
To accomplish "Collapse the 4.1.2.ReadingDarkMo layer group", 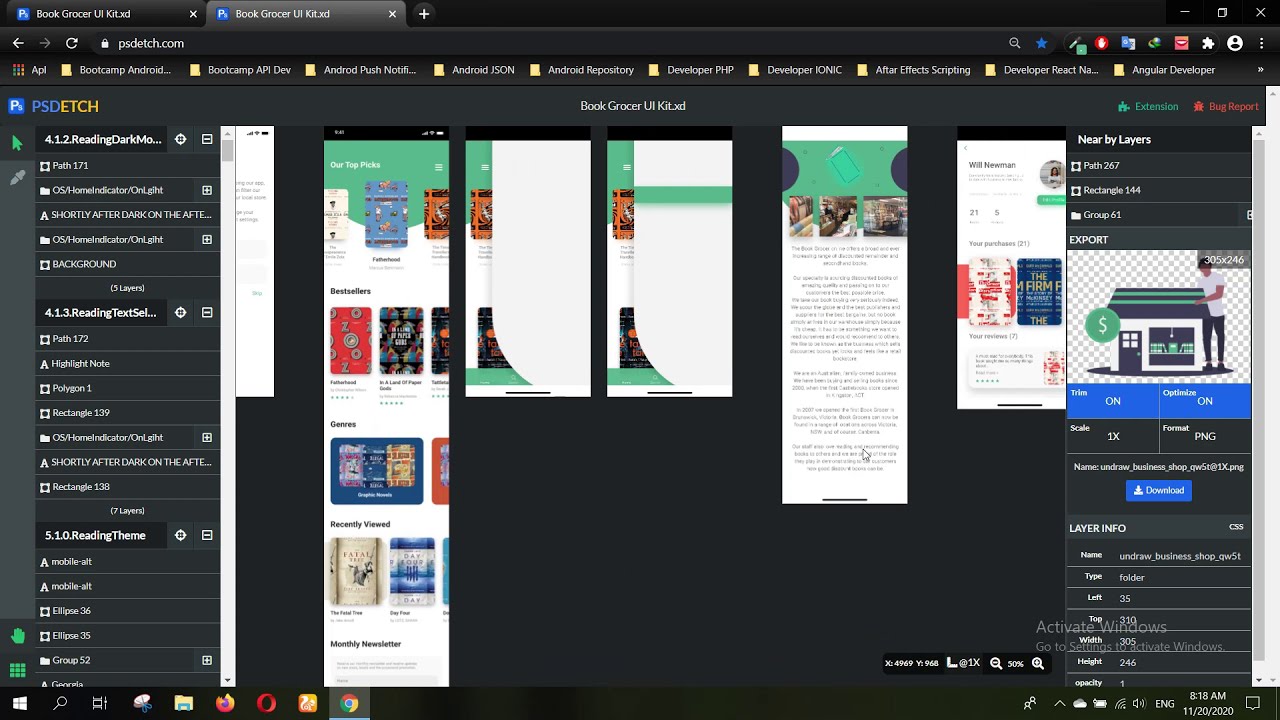I will (x=207, y=139).
